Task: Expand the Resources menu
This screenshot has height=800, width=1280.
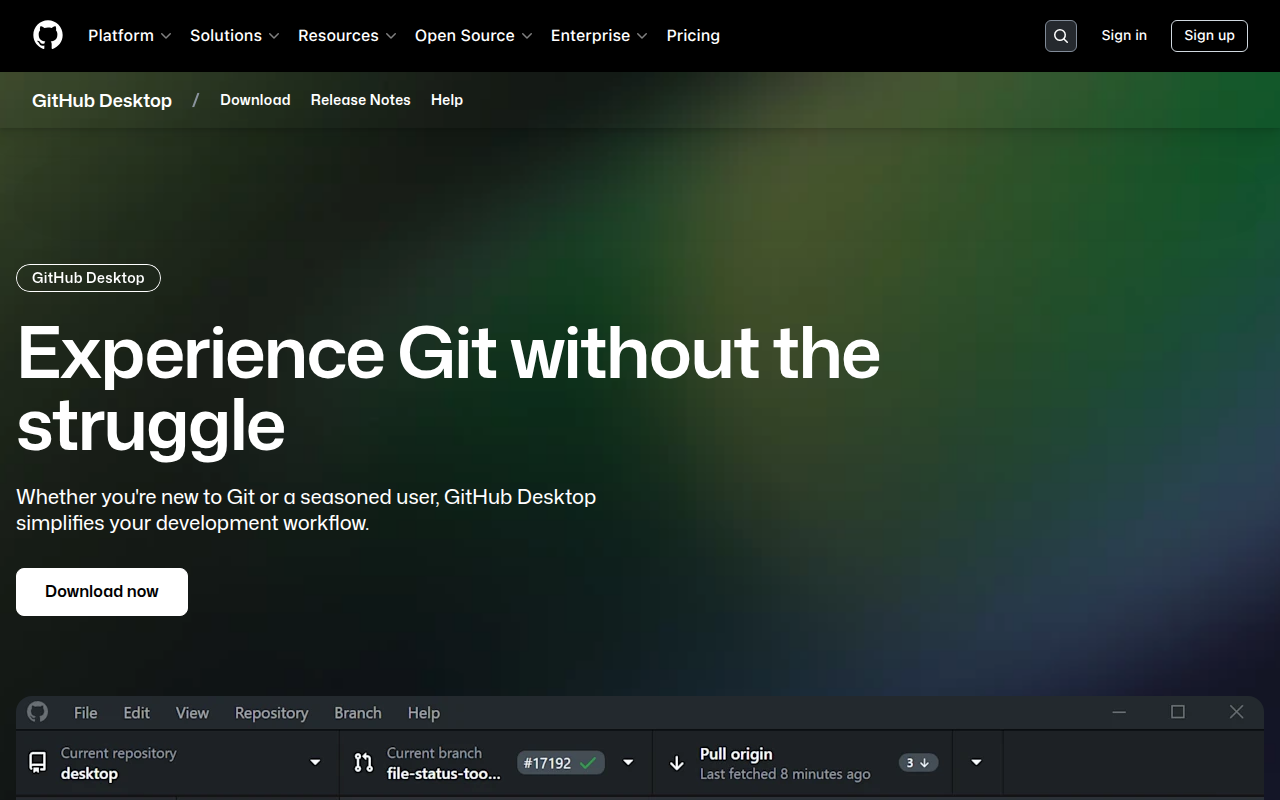Action: 347,35
